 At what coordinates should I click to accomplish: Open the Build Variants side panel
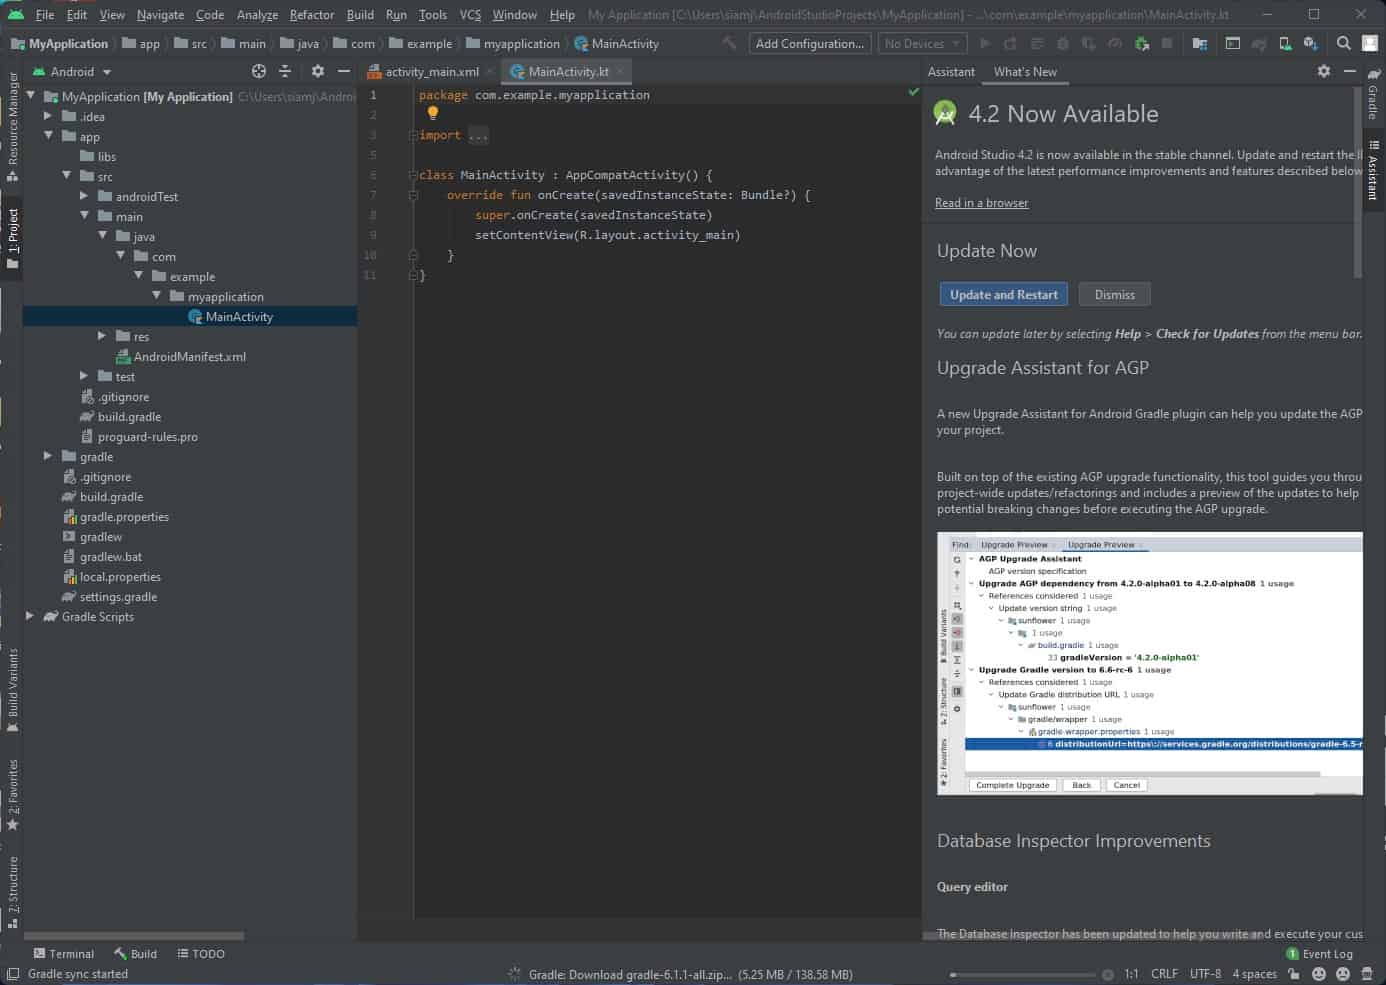pyautogui.click(x=12, y=690)
